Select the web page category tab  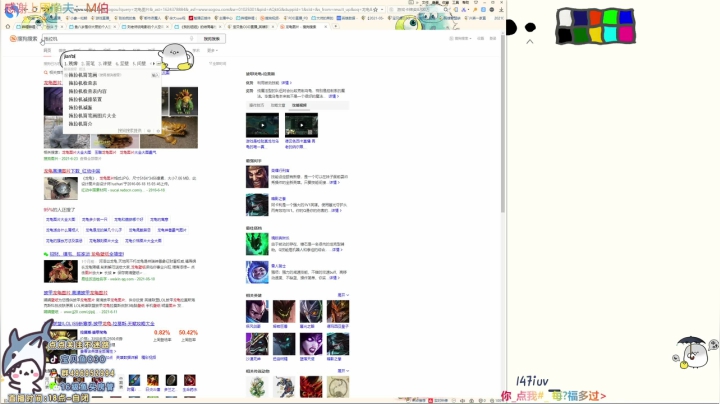point(47,50)
